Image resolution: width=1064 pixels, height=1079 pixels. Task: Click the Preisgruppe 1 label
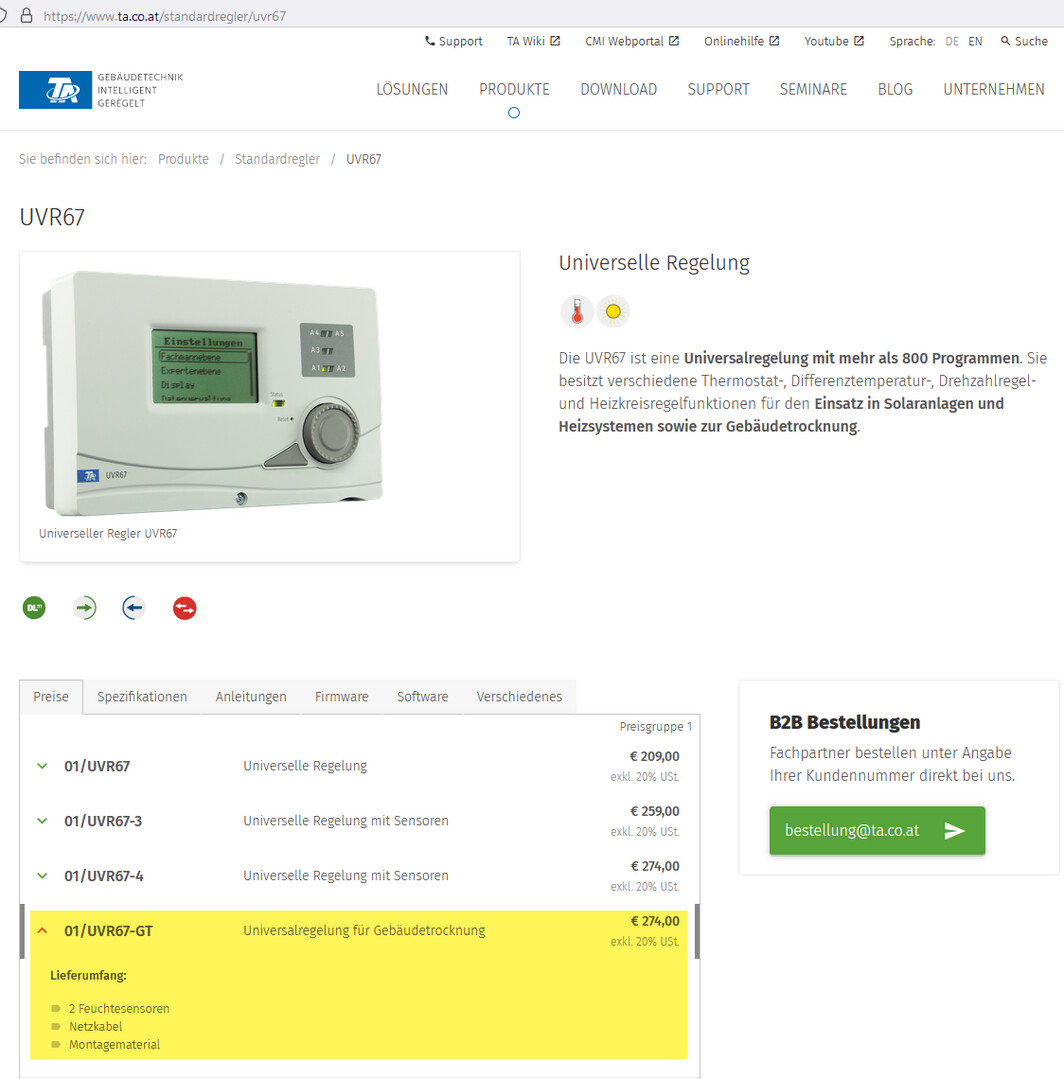[655, 727]
